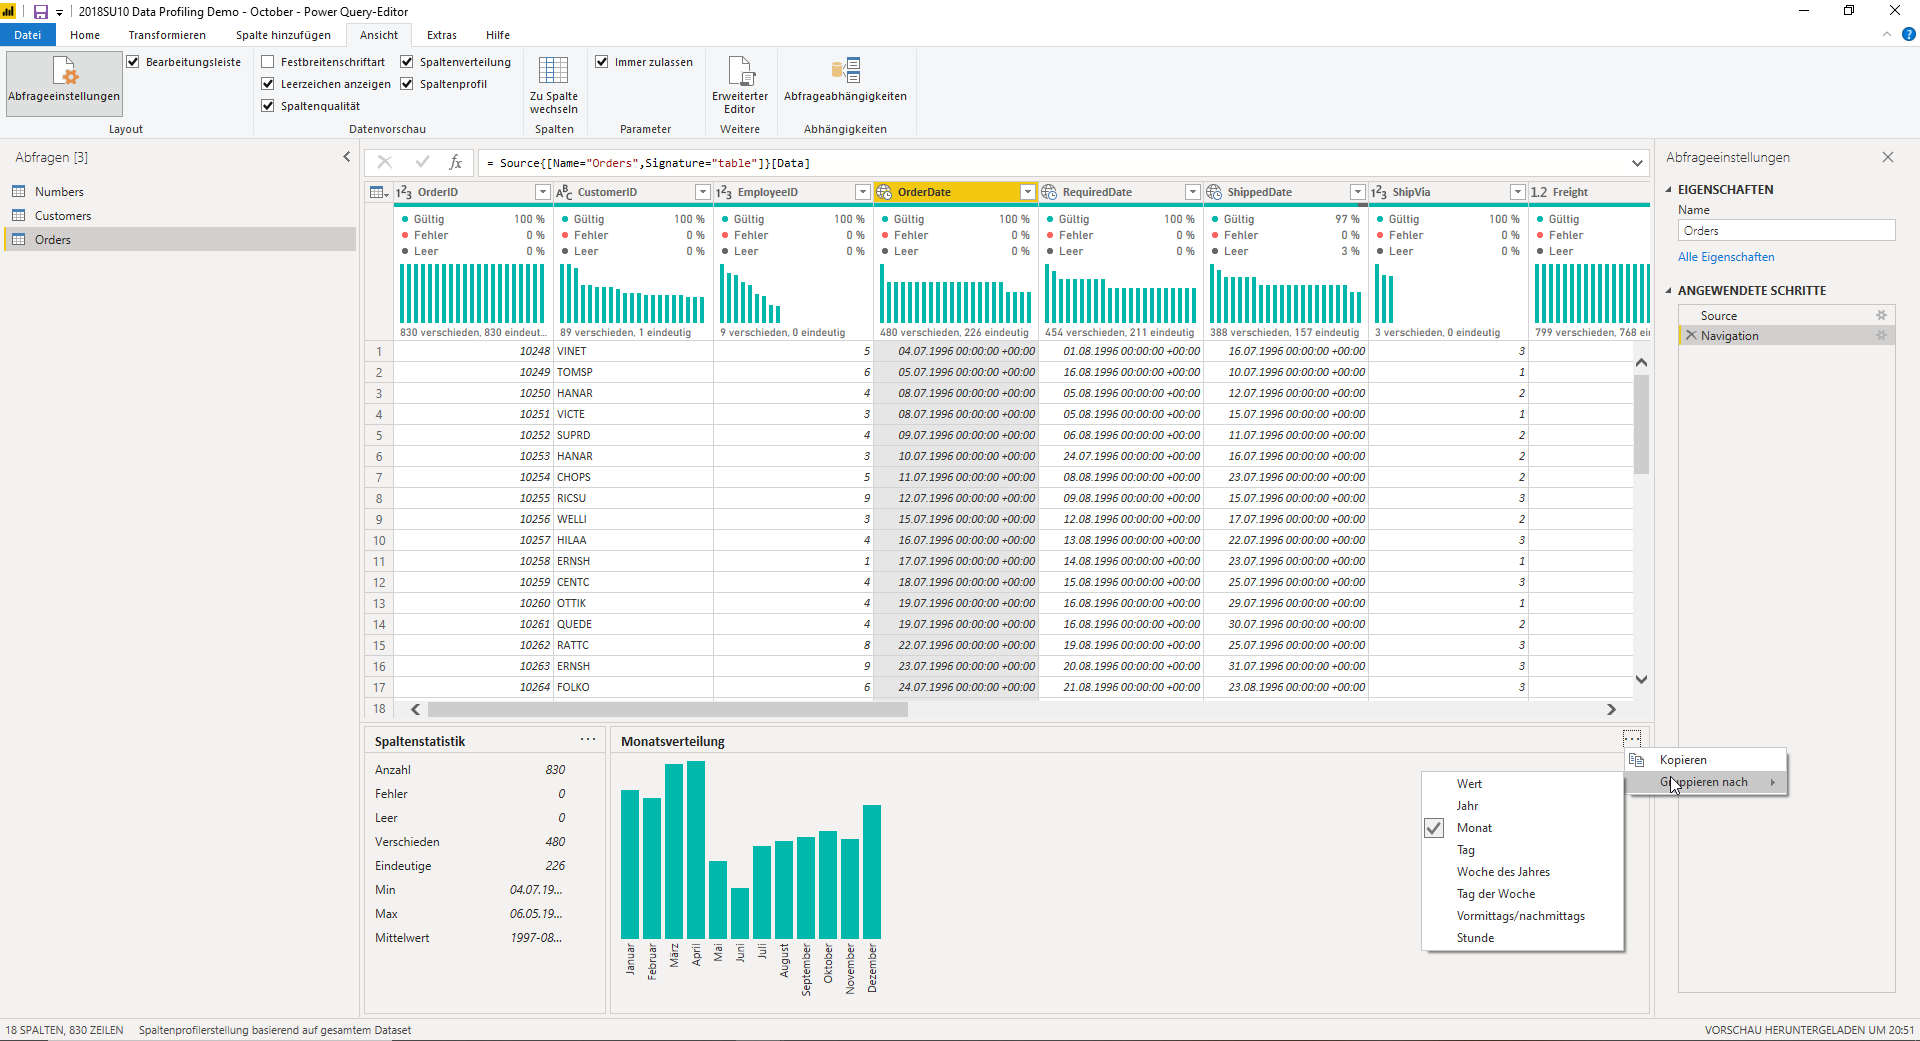The width and height of the screenshot is (1920, 1041).
Task: Expand the formula bar with chevron
Action: click(x=1637, y=163)
